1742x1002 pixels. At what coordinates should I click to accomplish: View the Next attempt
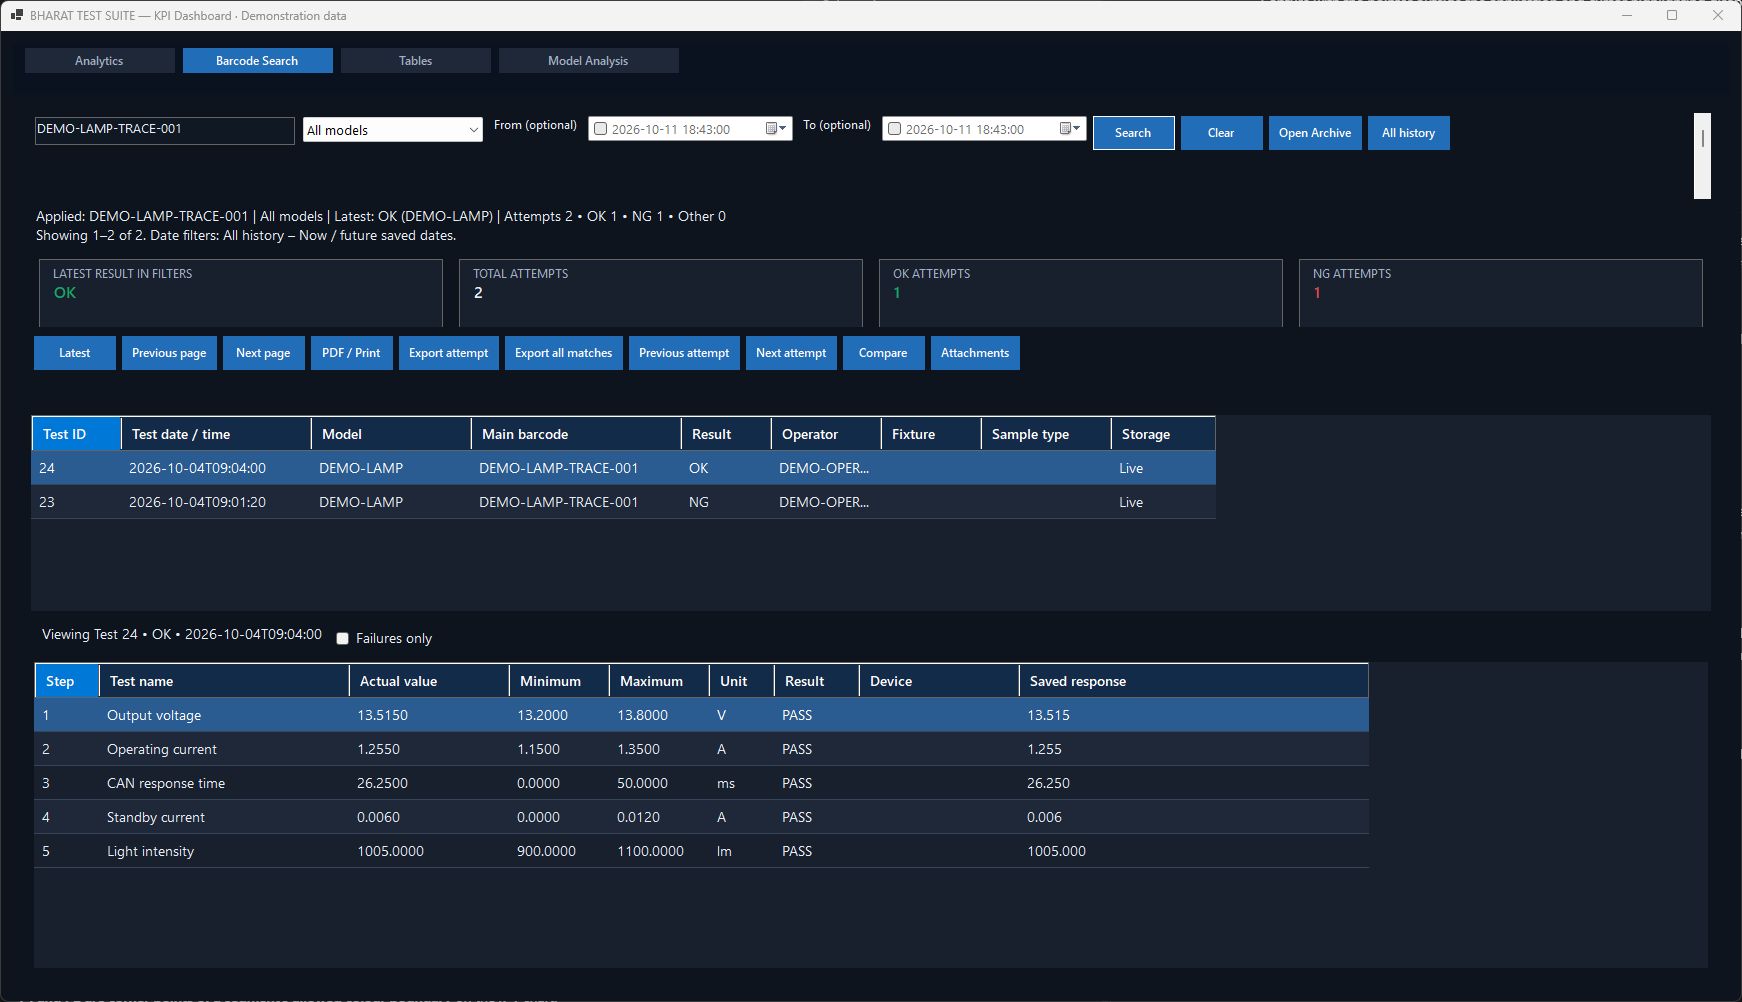tap(791, 353)
